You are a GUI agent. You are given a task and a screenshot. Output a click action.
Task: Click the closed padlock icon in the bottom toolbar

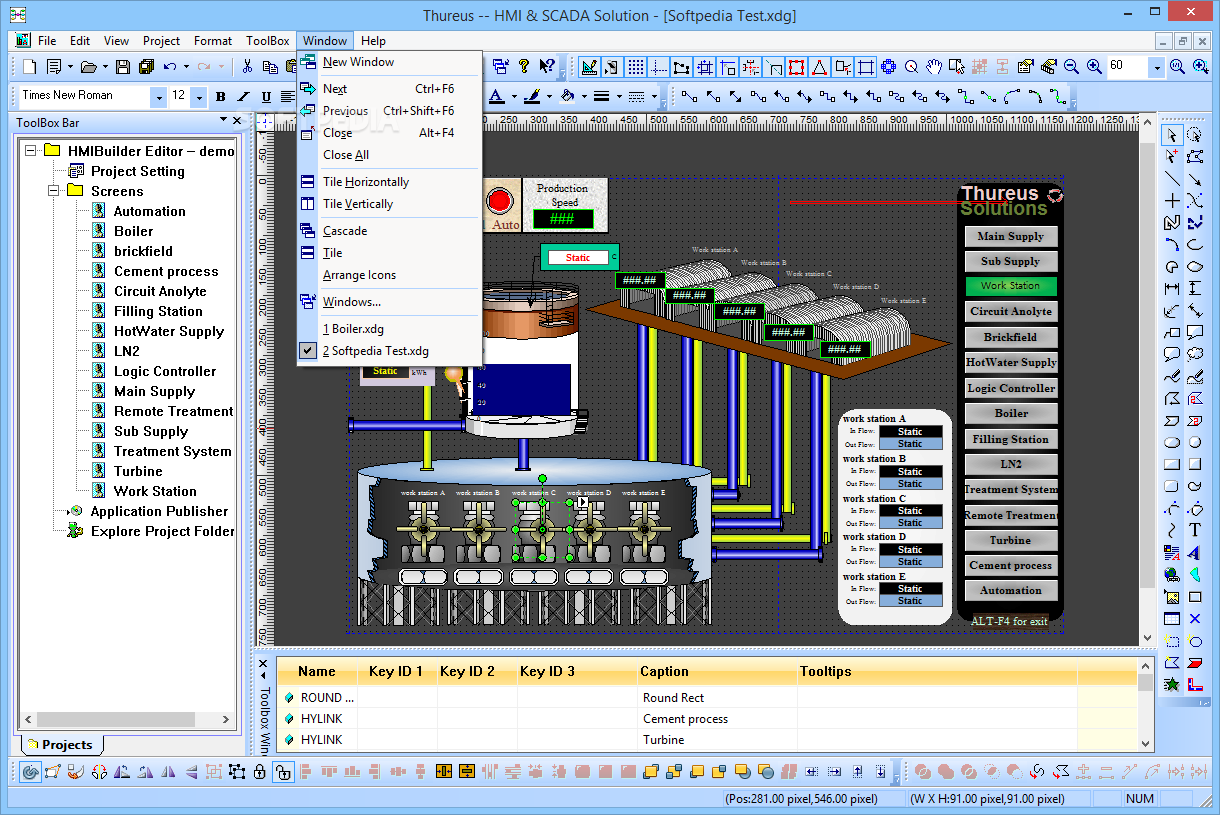[x=260, y=772]
